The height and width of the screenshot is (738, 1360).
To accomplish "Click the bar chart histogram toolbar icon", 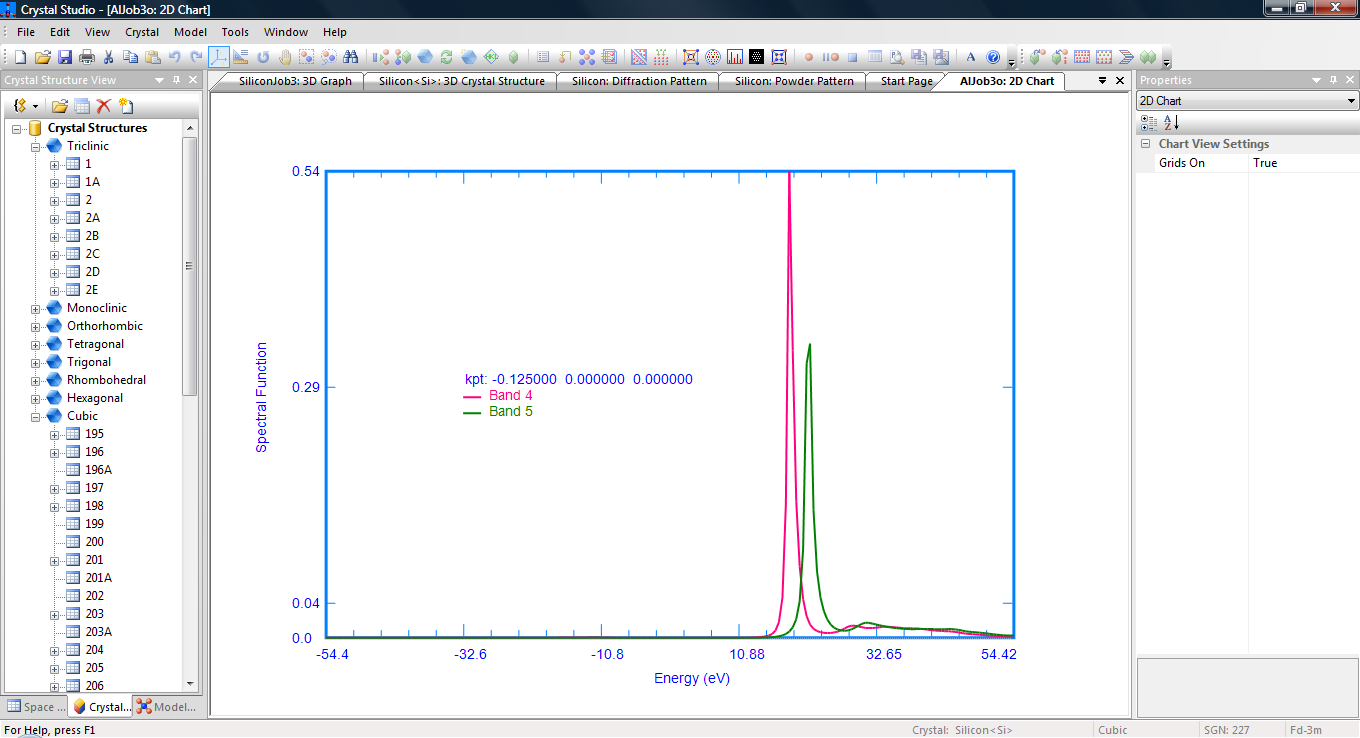I will click(x=735, y=57).
